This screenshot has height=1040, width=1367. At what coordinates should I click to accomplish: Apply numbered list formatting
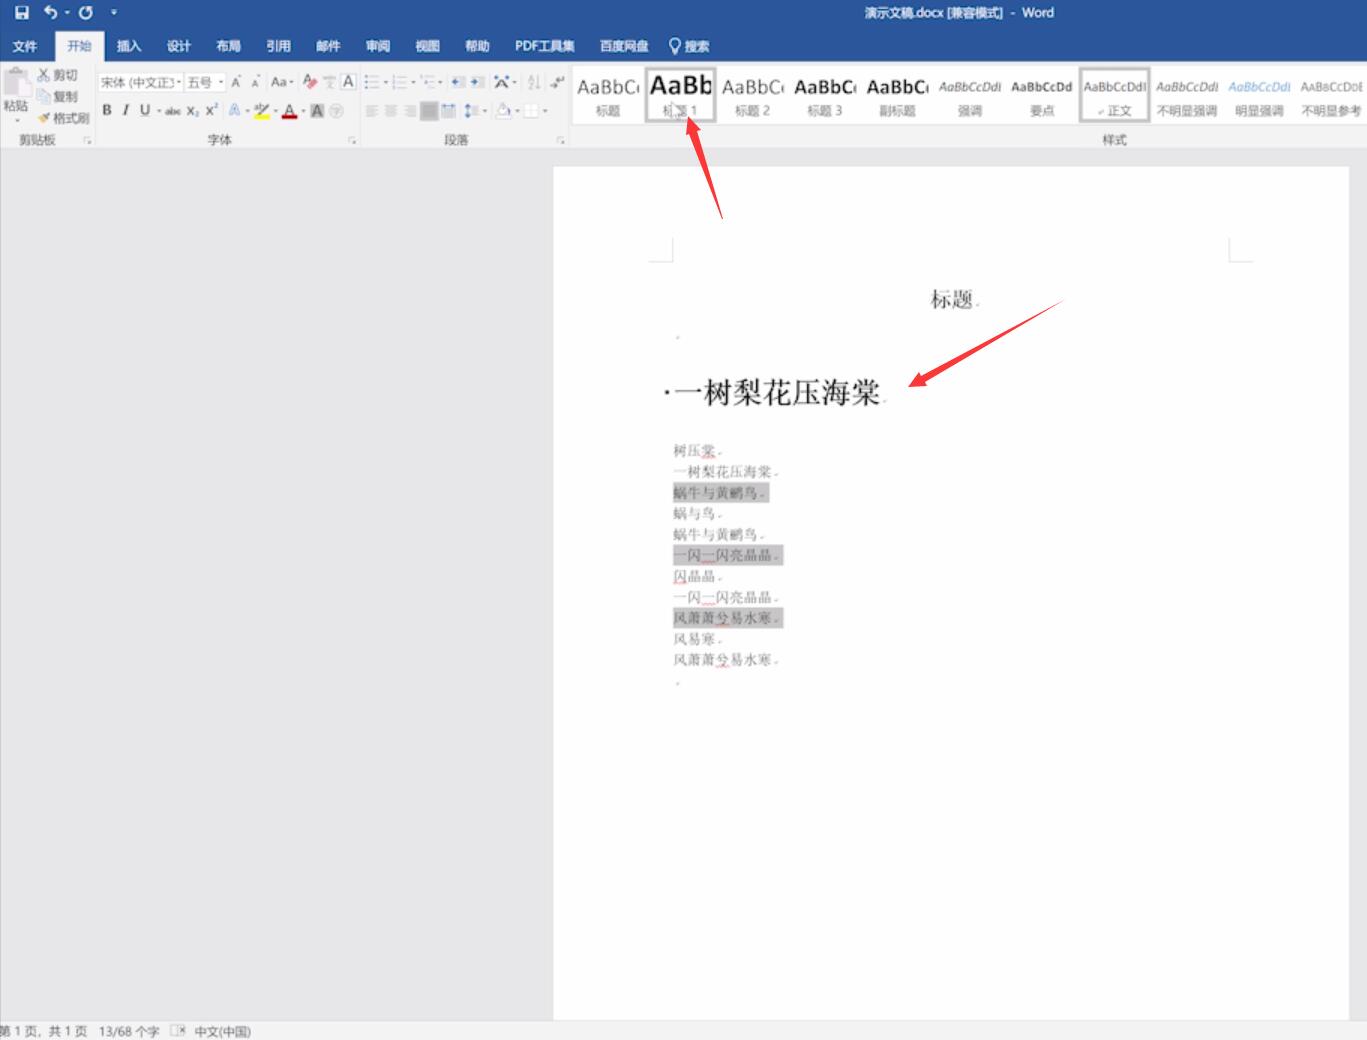pyautogui.click(x=400, y=82)
